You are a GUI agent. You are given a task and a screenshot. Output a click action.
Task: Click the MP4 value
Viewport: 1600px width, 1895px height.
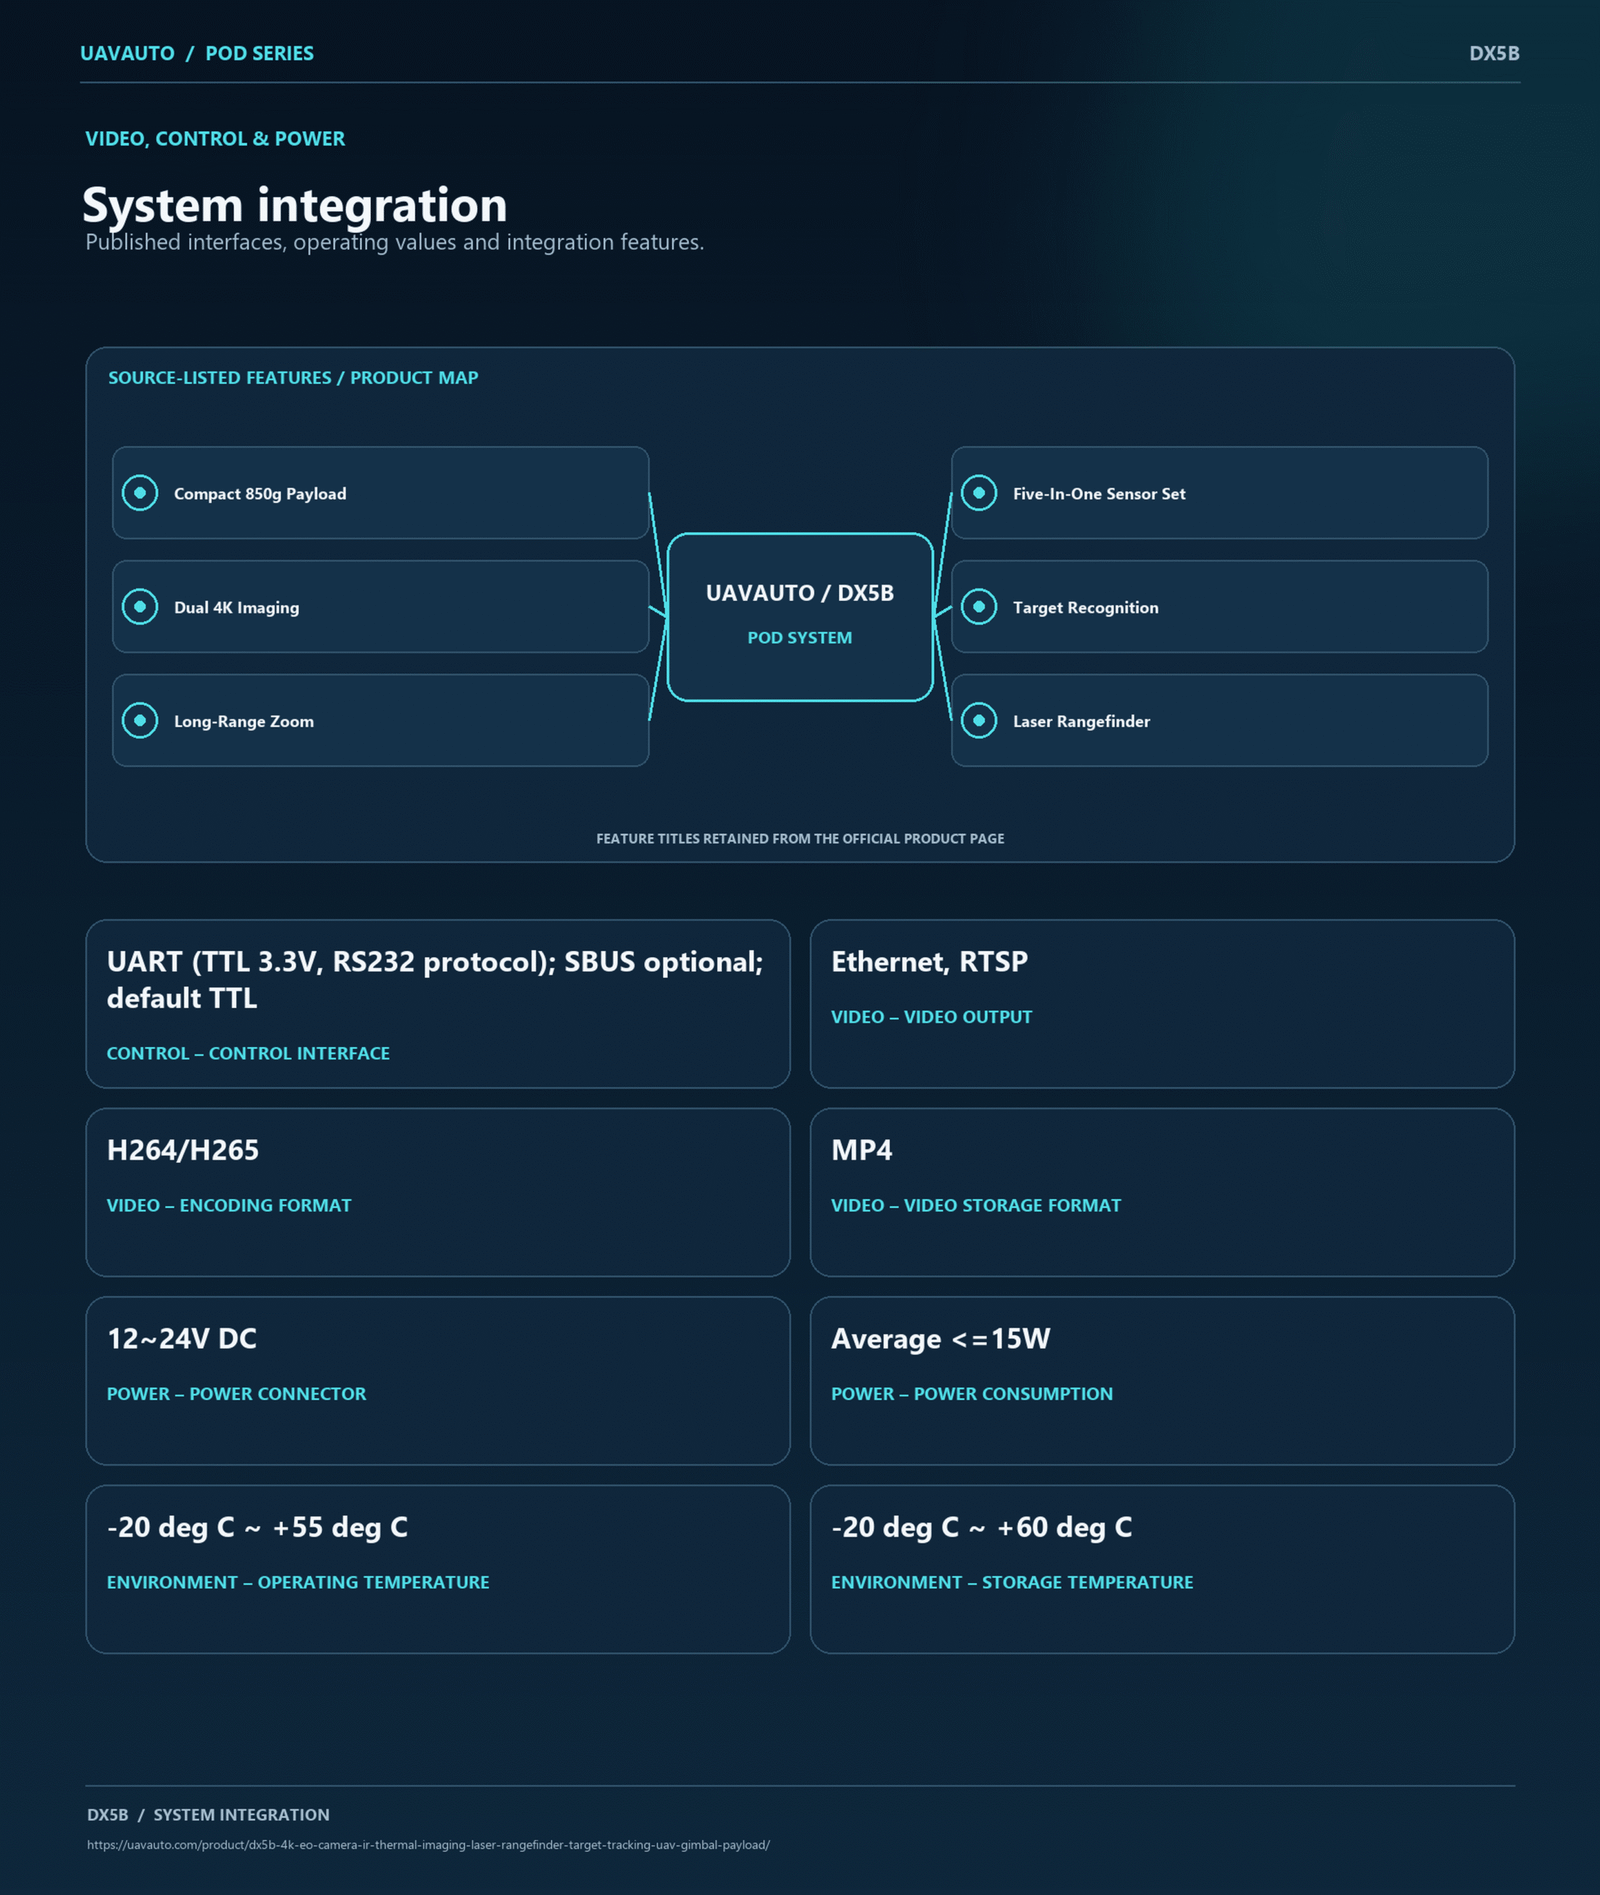[862, 1151]
